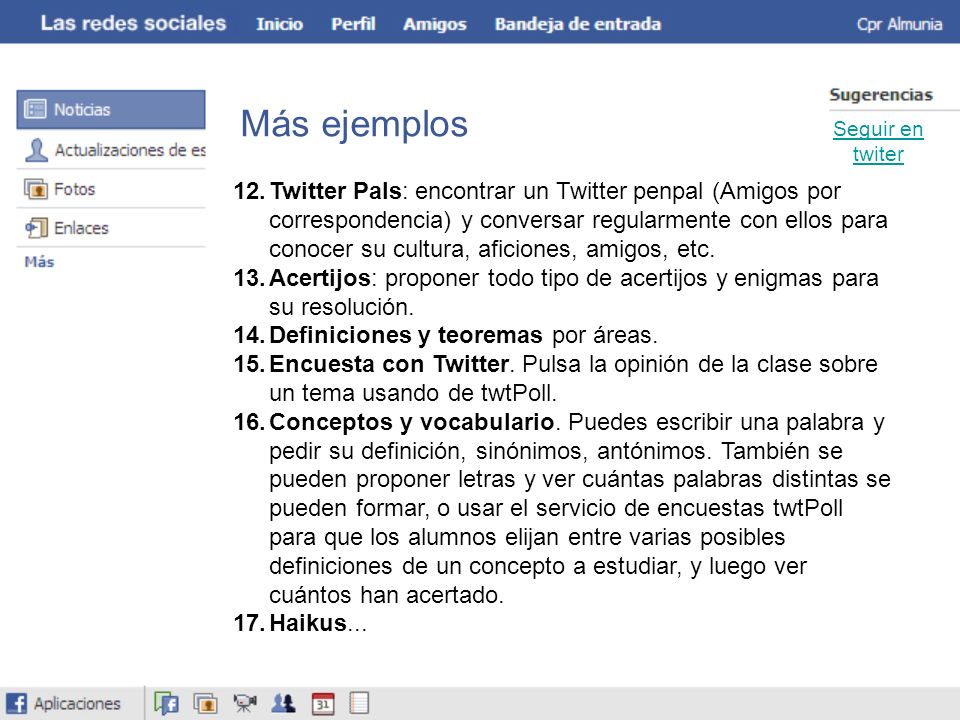Click the bold text Haikus

click(x=309, y=623)
